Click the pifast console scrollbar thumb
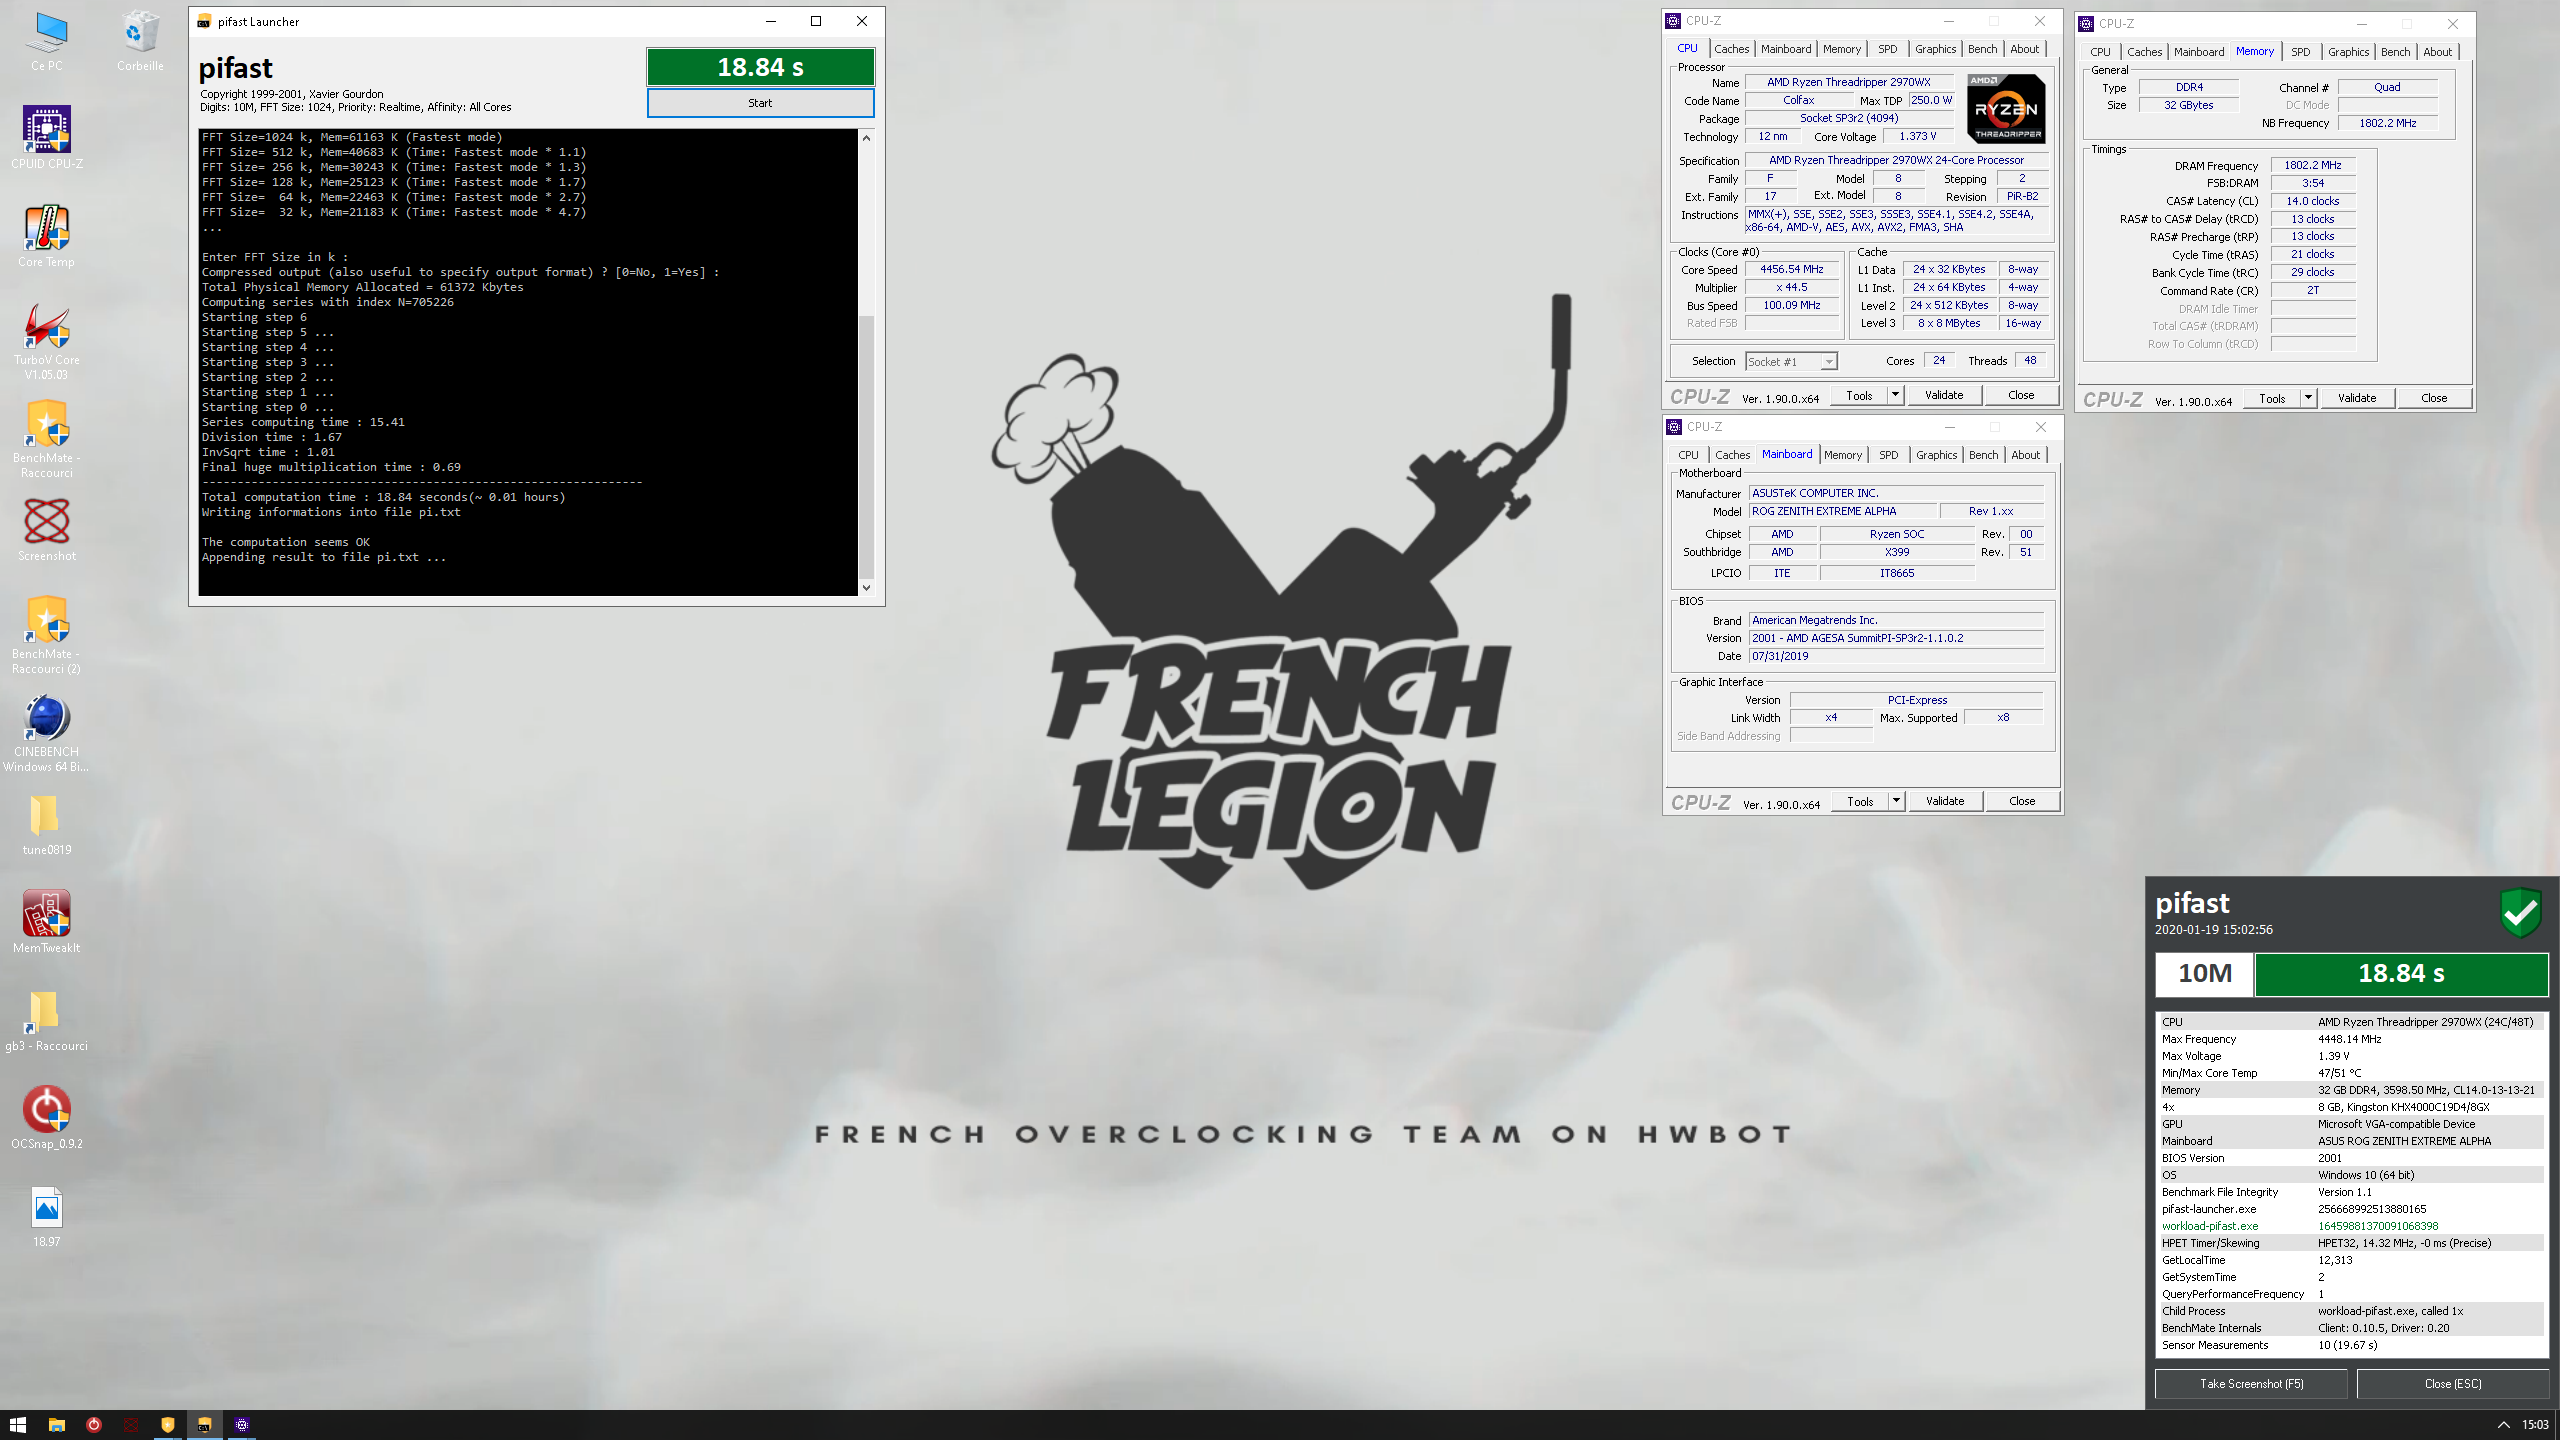The image size is (2560, 1440). point(866,446)
